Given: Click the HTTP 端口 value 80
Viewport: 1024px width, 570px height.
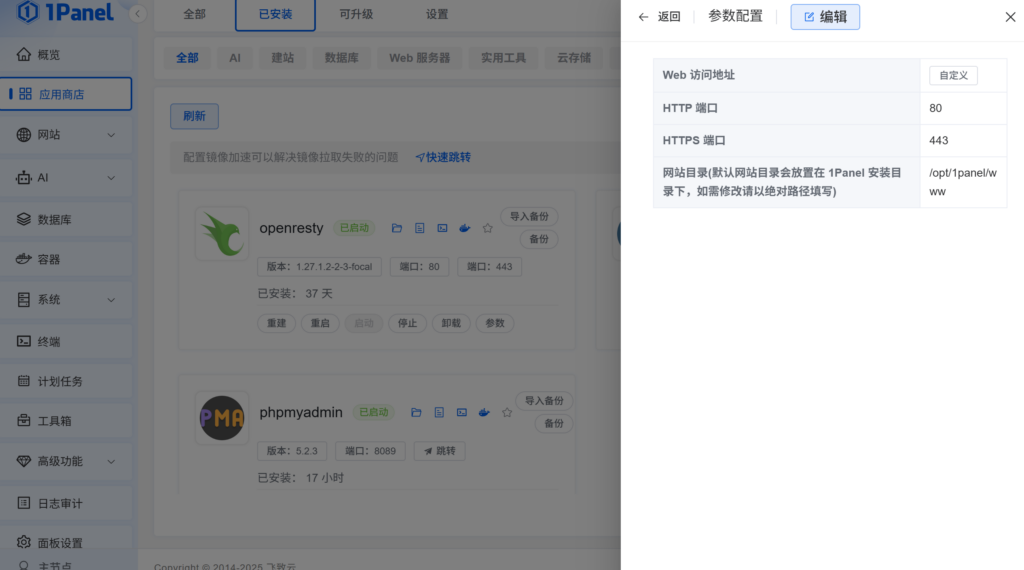Looking at the screenshot, I should pos(935,108).
